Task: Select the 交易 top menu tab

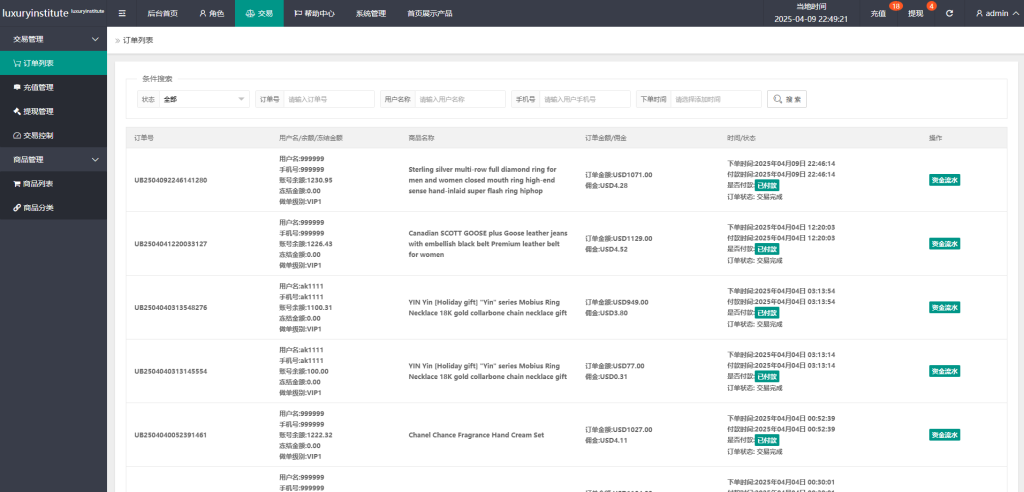Action: pos(259,13)
